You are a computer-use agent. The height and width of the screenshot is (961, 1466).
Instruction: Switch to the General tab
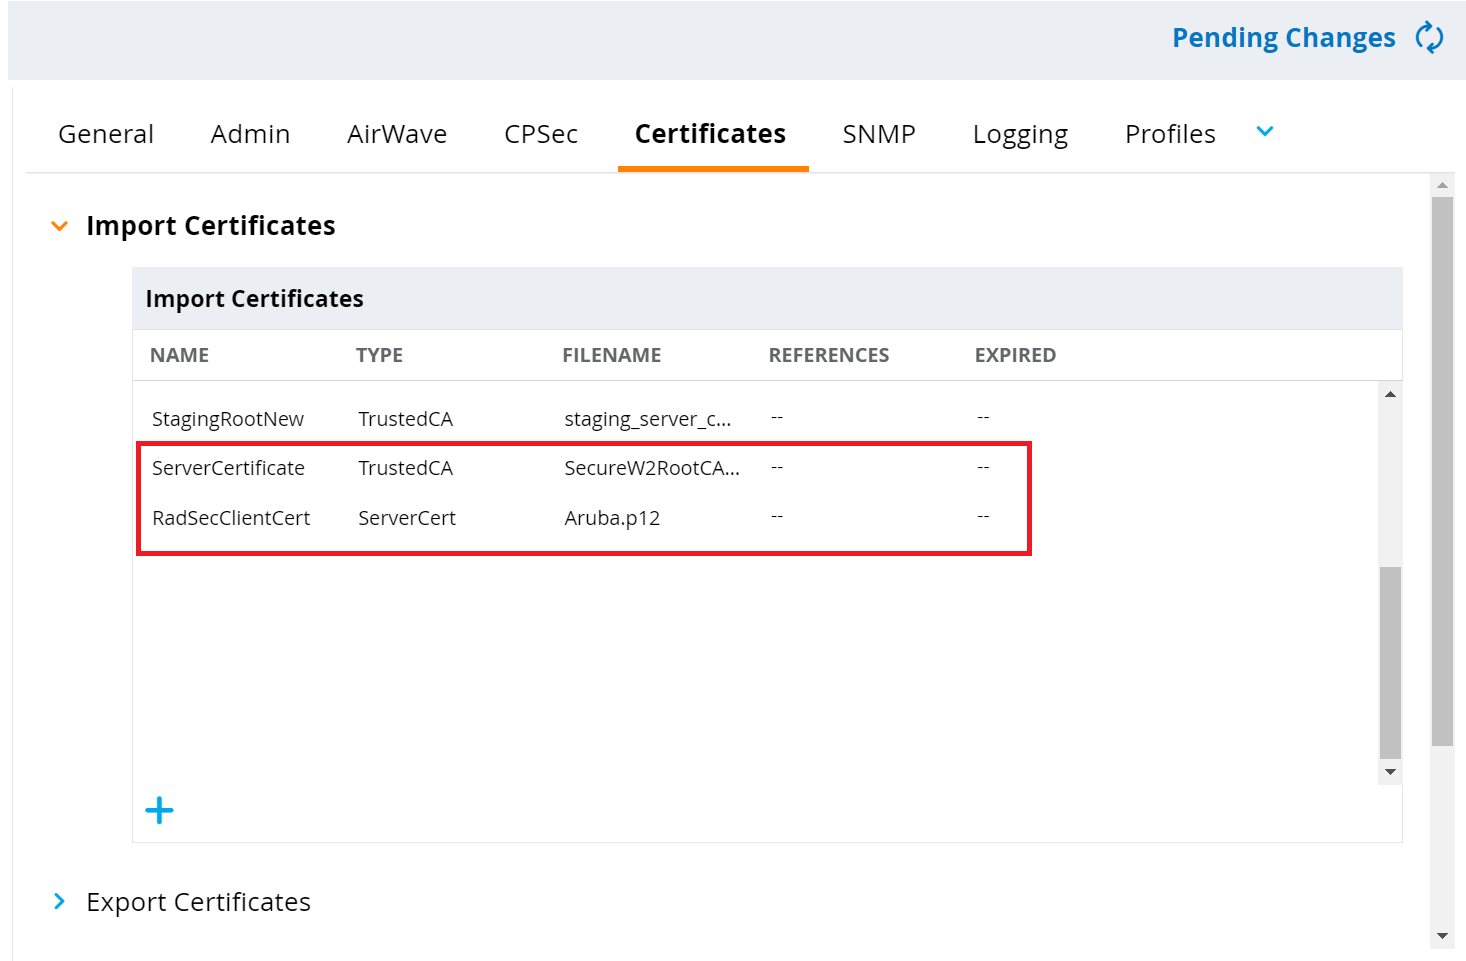pyautogui.click(x=106, y=134)
